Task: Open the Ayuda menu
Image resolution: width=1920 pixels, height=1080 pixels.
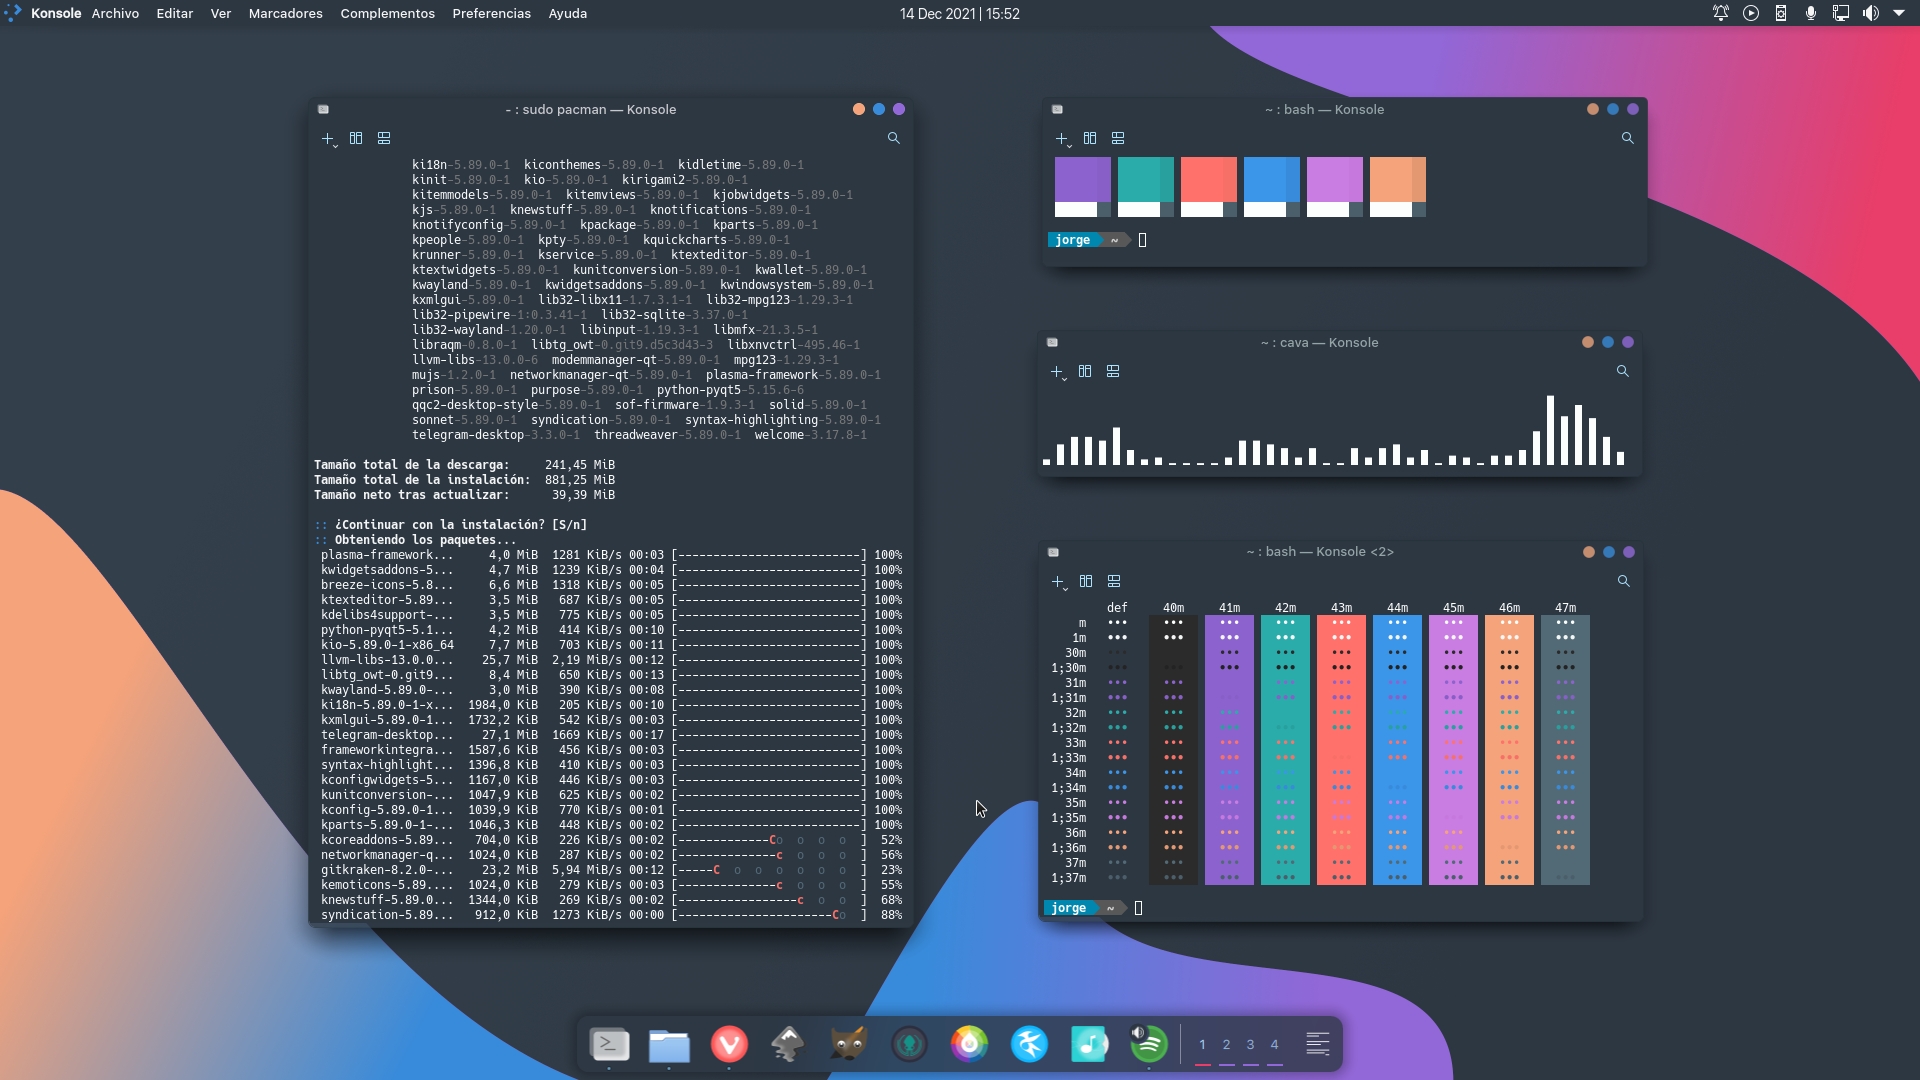Action: click(x=567, y=14)
